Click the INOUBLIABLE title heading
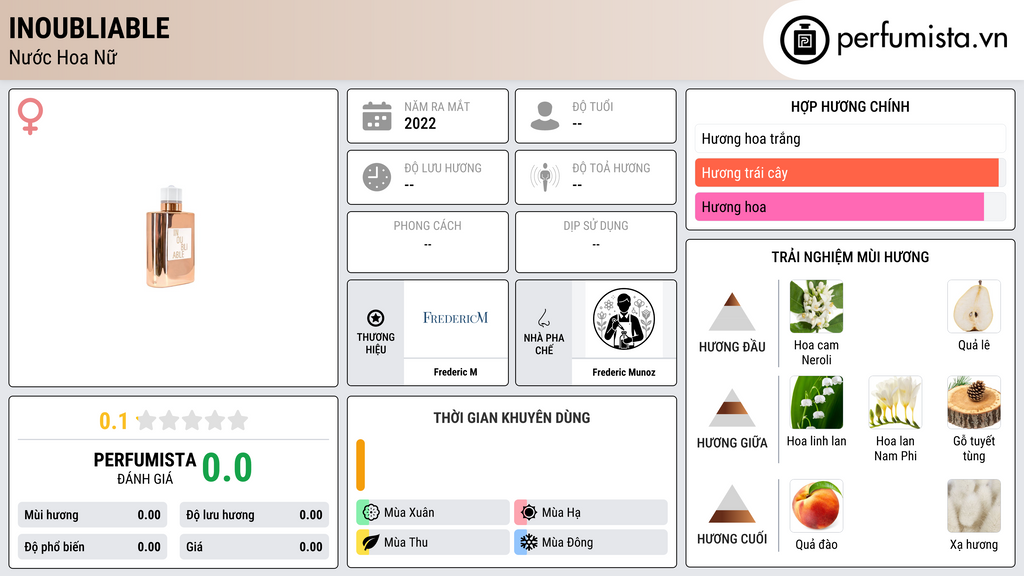The width and height of the screenshot is (1024, 576). tap(89, 29)
